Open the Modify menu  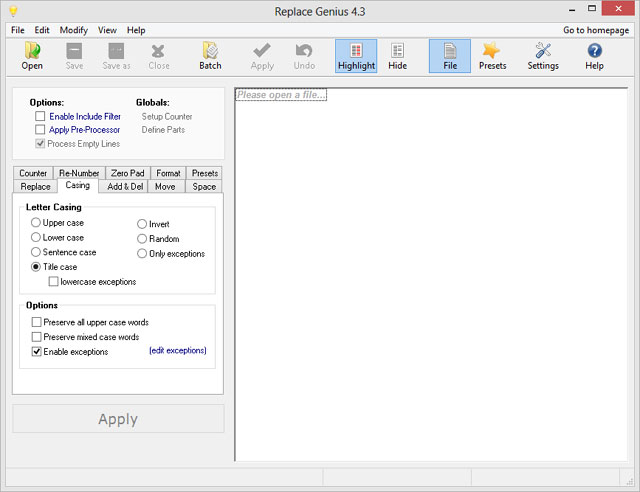coord(73,30)
